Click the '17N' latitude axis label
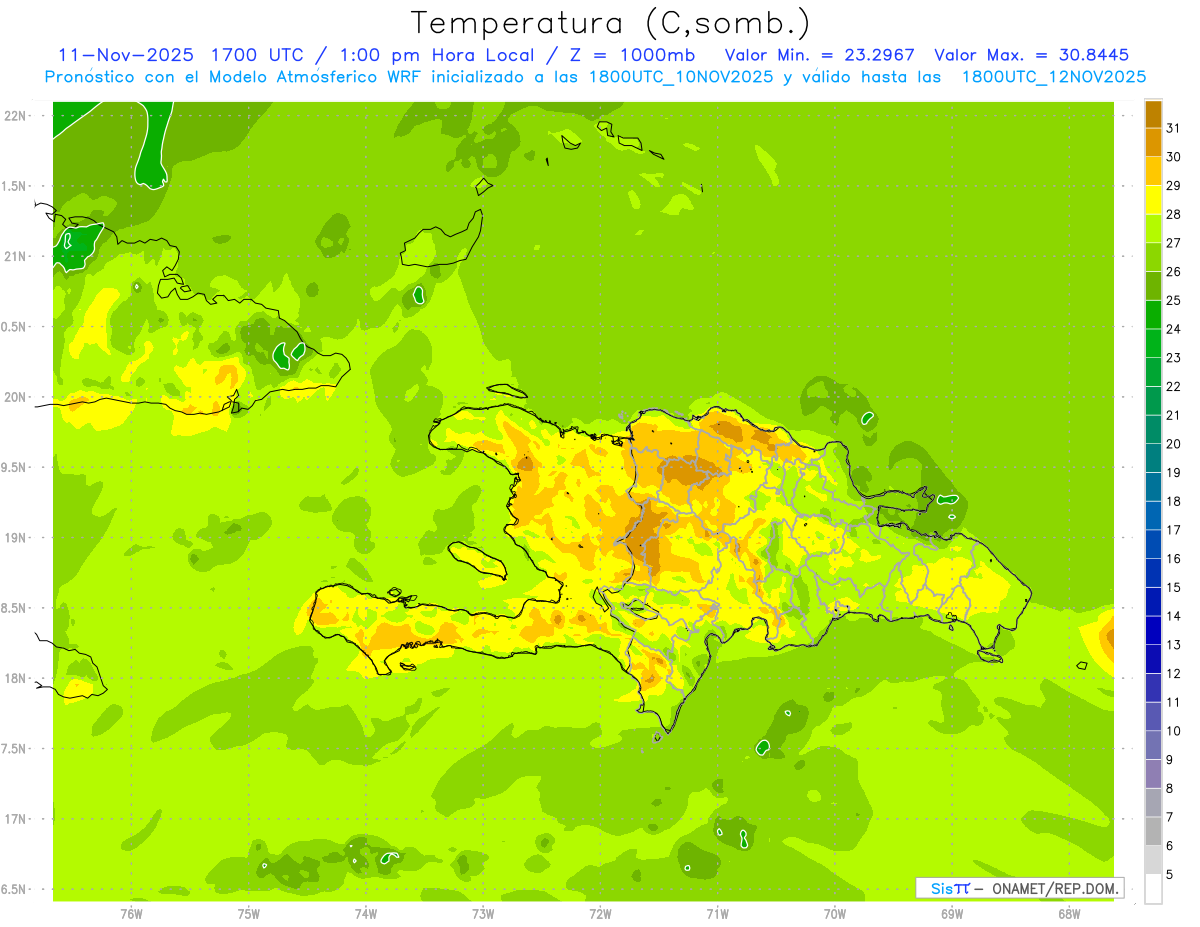 16,819
